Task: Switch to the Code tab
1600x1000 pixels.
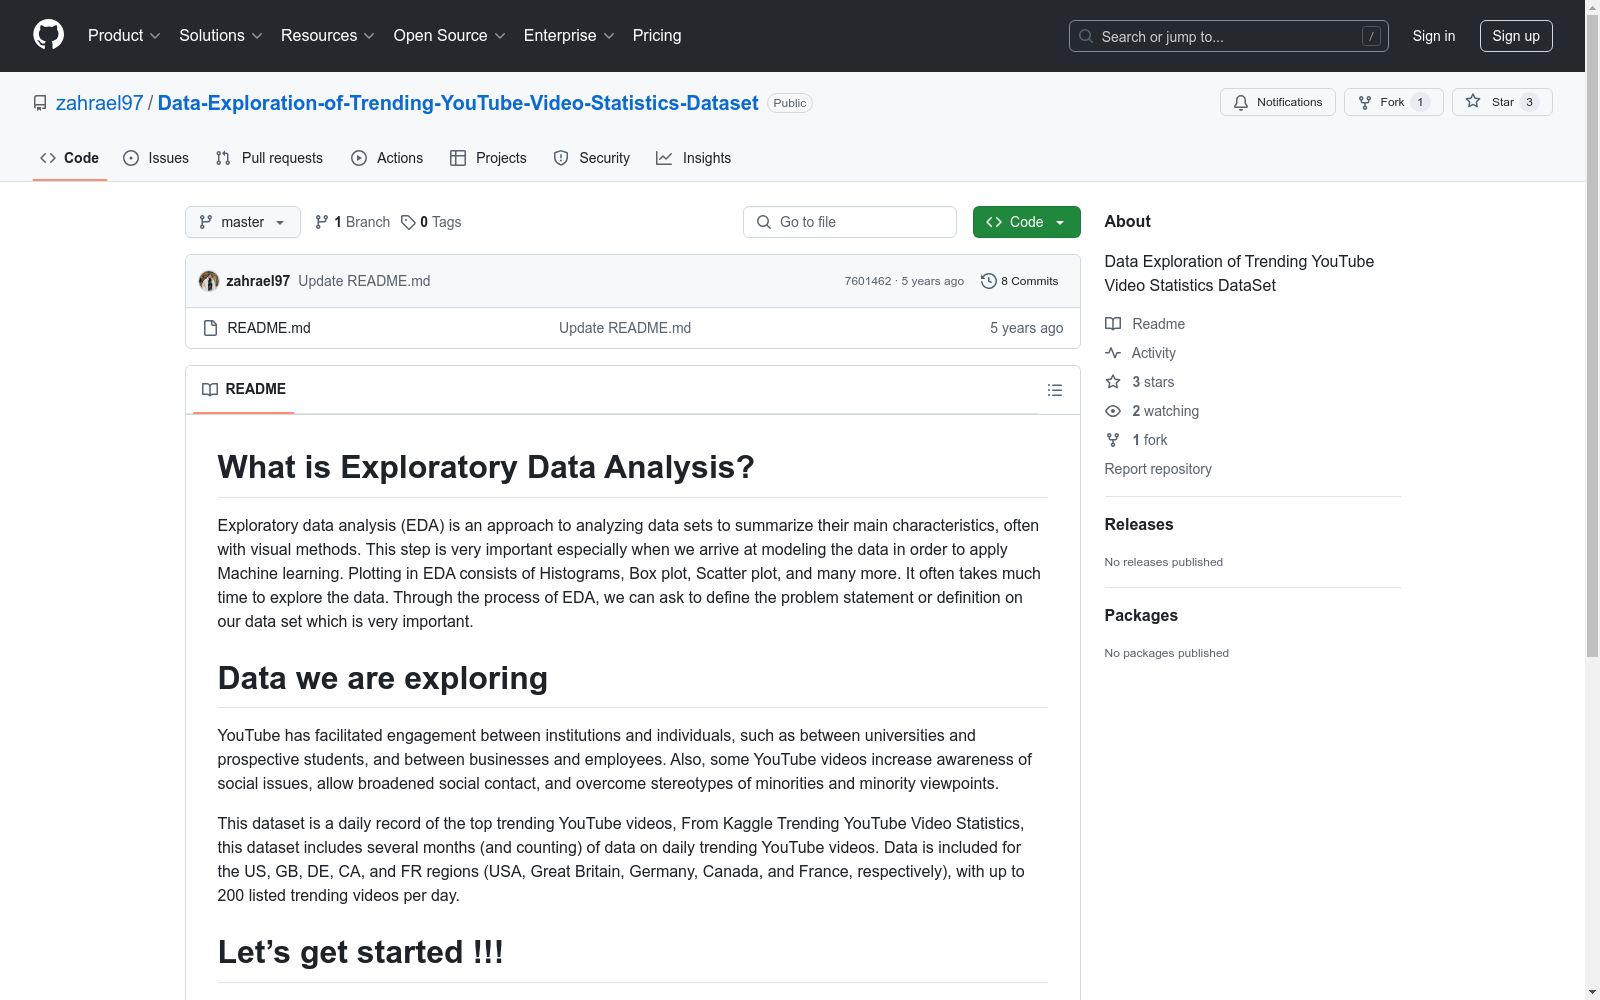Action: pos(70,158)
